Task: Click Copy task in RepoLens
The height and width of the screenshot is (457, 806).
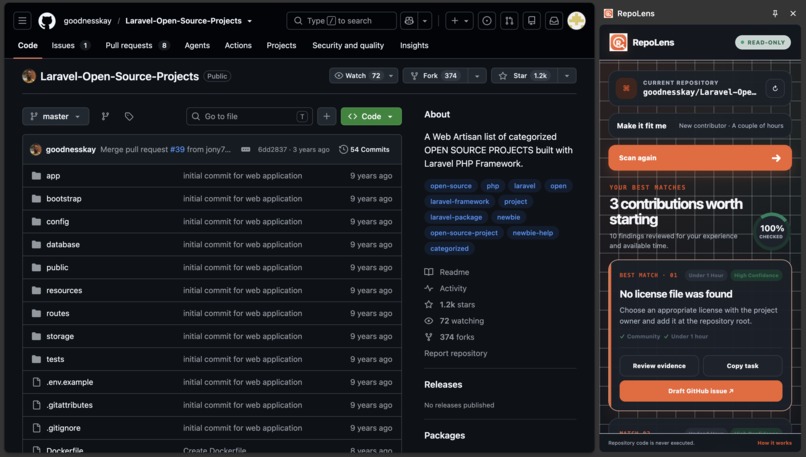Action: point(742,365)
